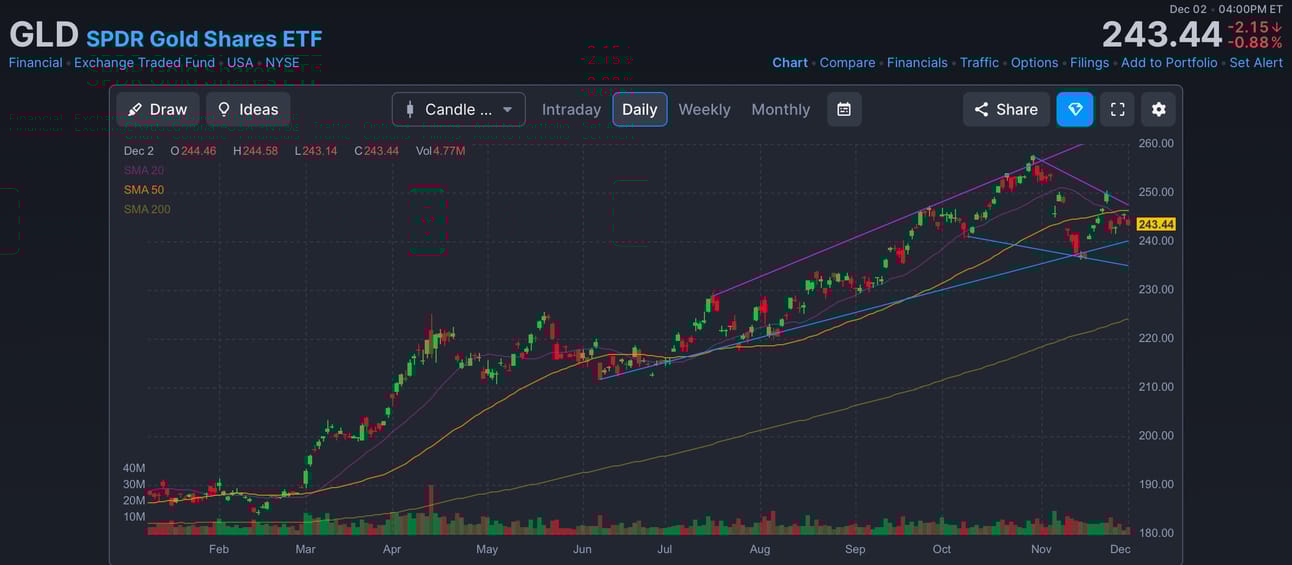Open the Options link
The height and width of the screenshot is (565, 1292).
1034,62
